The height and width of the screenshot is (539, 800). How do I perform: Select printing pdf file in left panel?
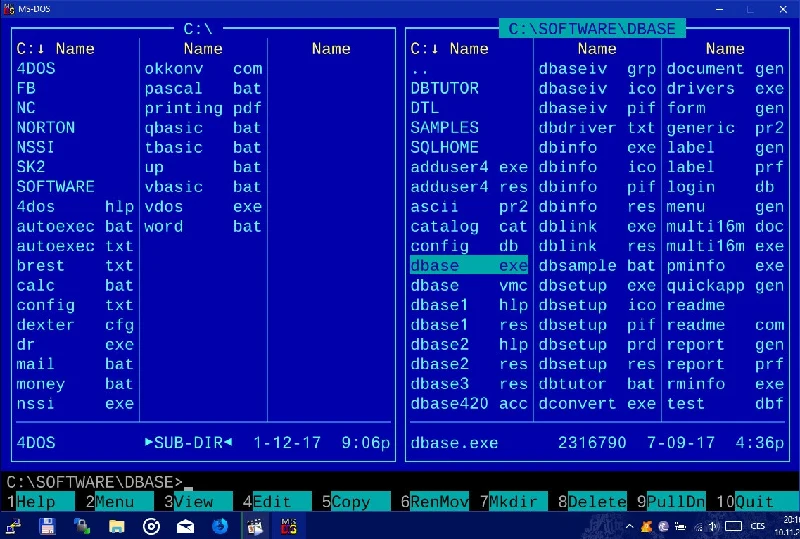tap(203, 108)
